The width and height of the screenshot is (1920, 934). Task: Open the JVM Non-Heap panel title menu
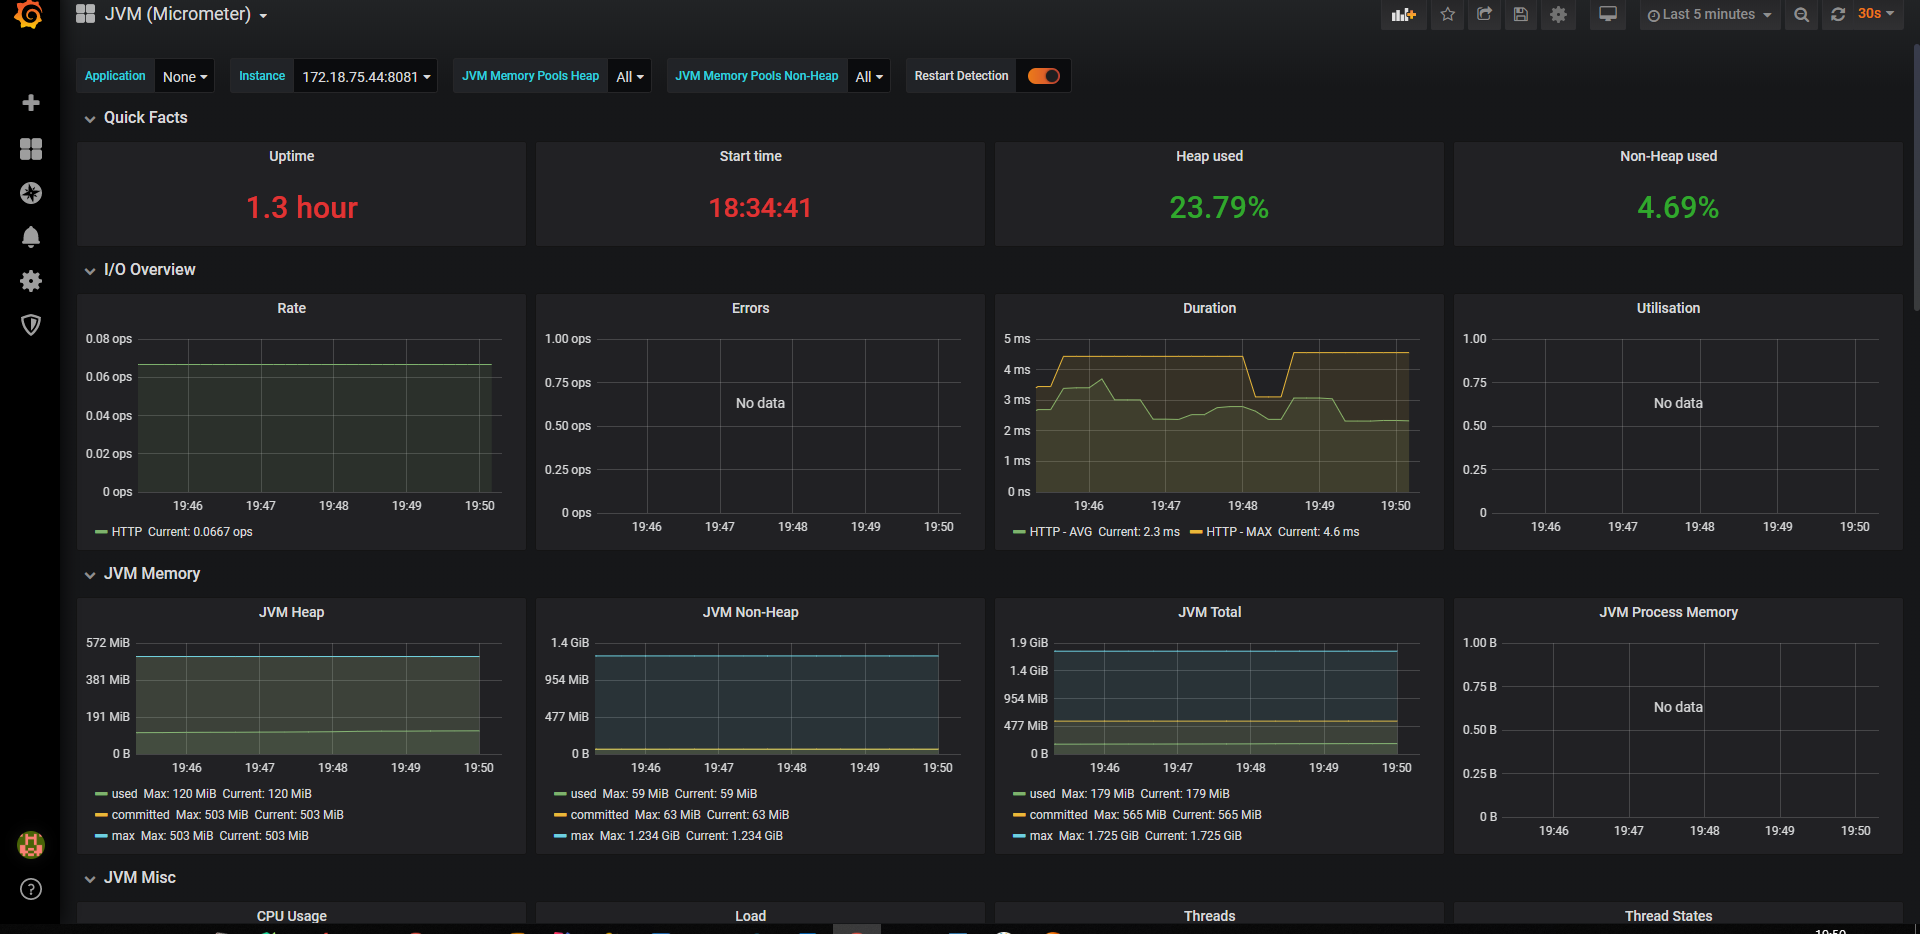point(751,612)
